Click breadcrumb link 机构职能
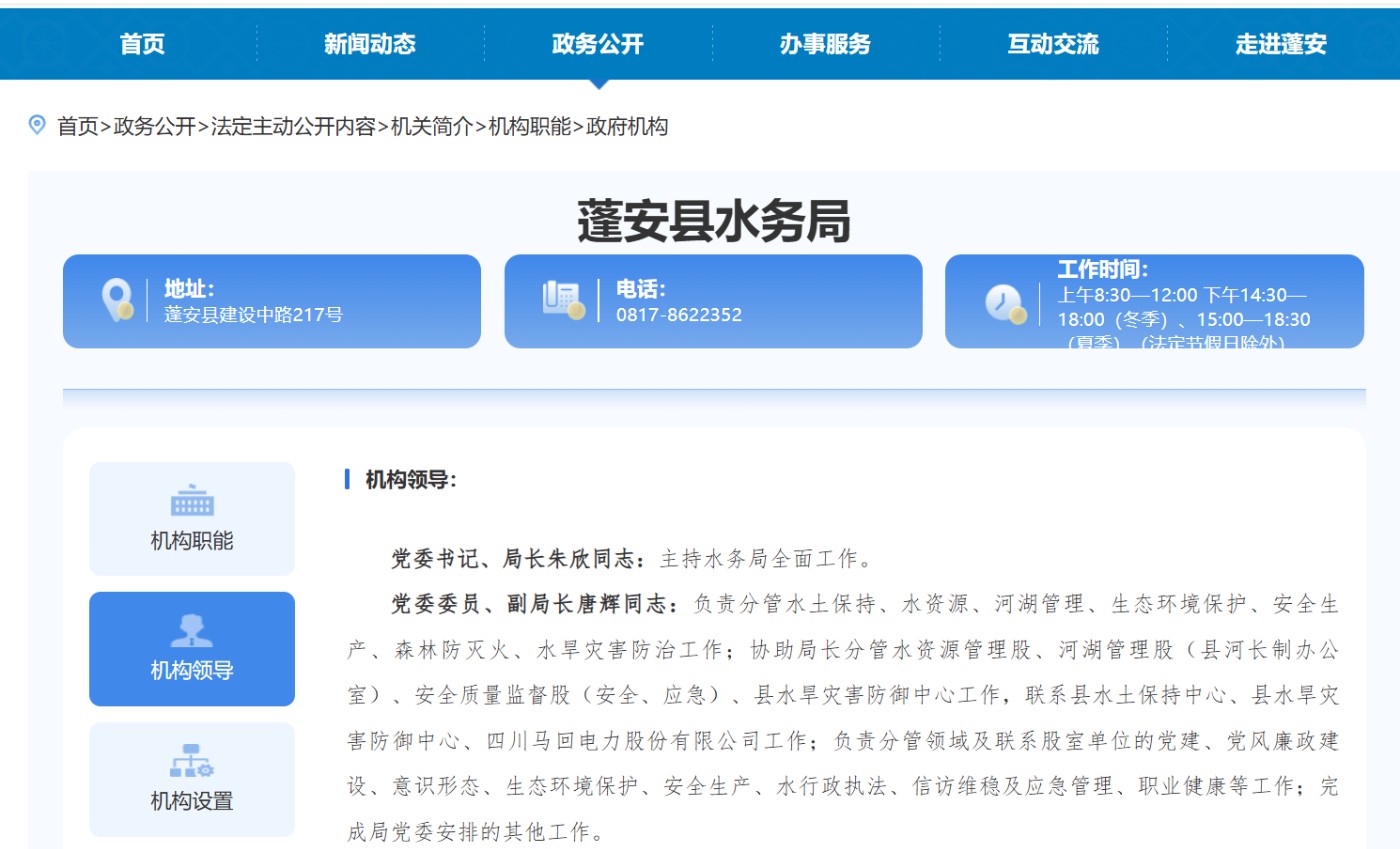The width and height of the screenshot is (1400, 849). 530,127
